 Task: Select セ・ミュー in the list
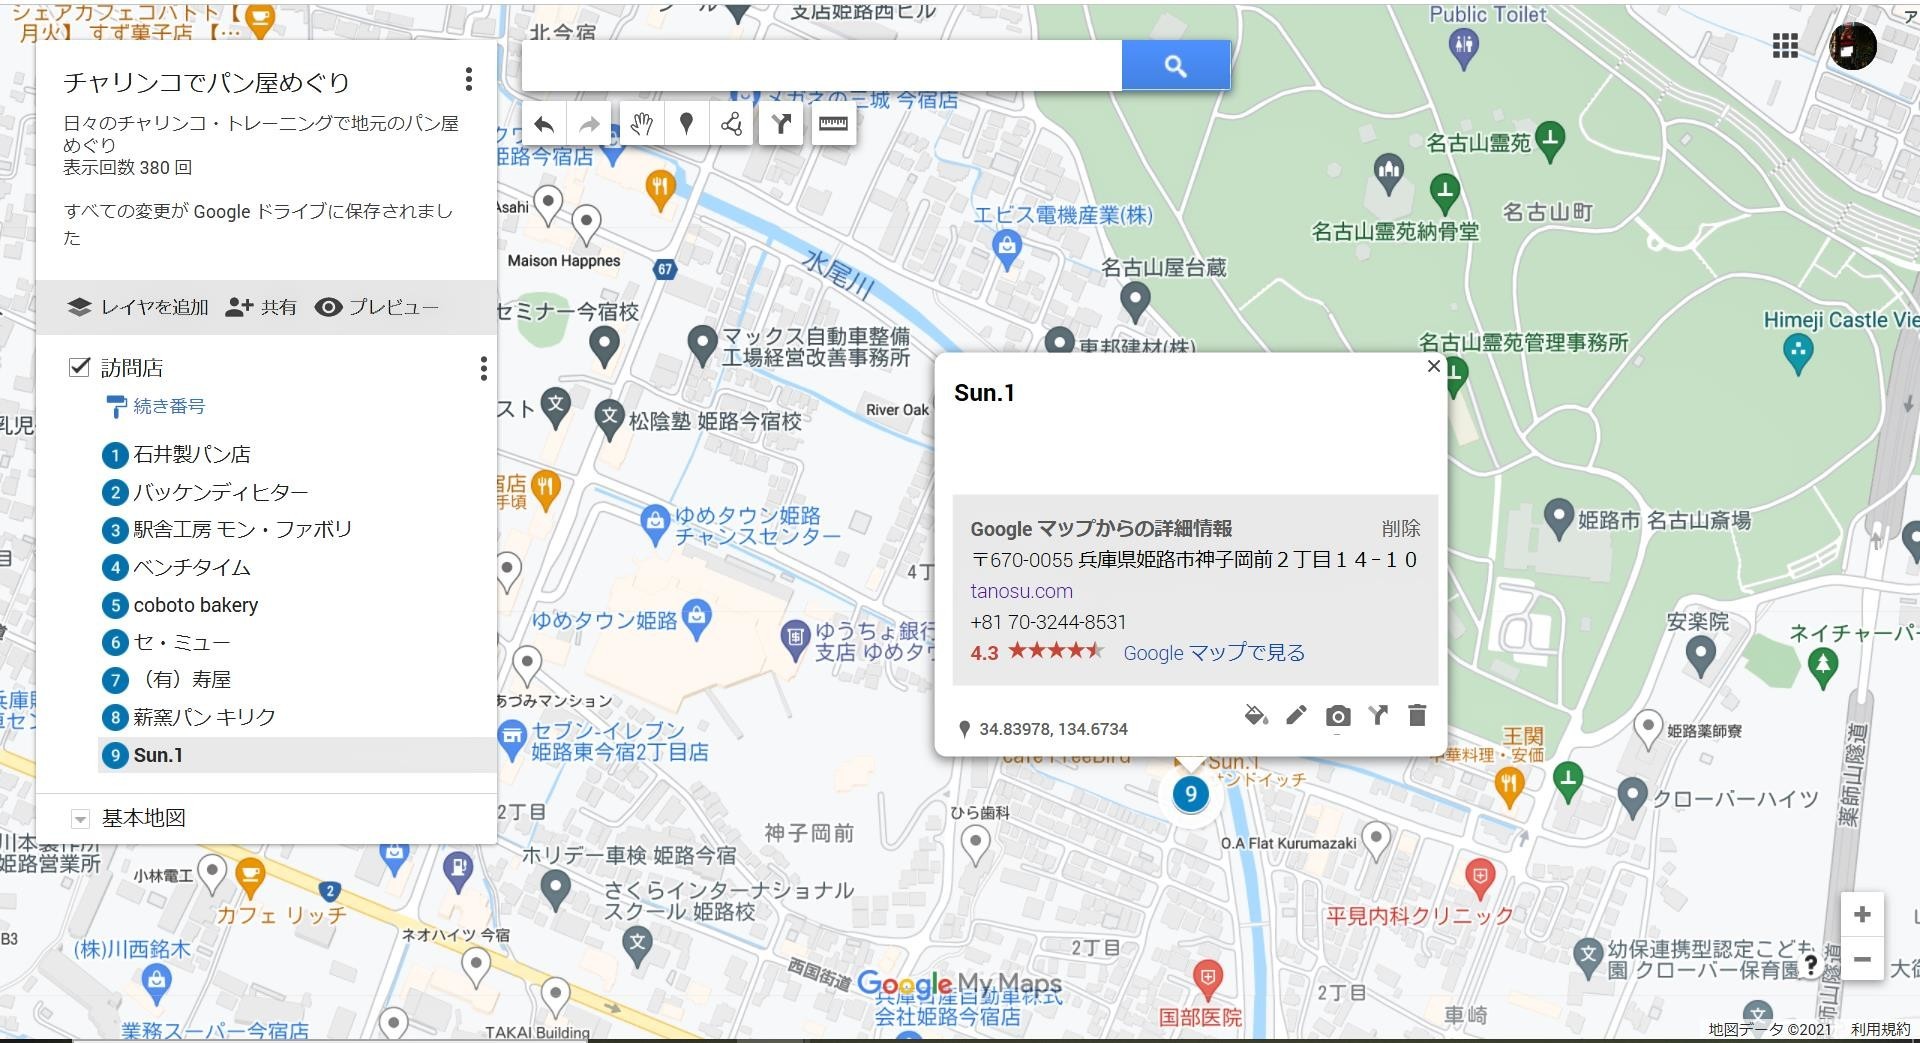click(297, 642)
